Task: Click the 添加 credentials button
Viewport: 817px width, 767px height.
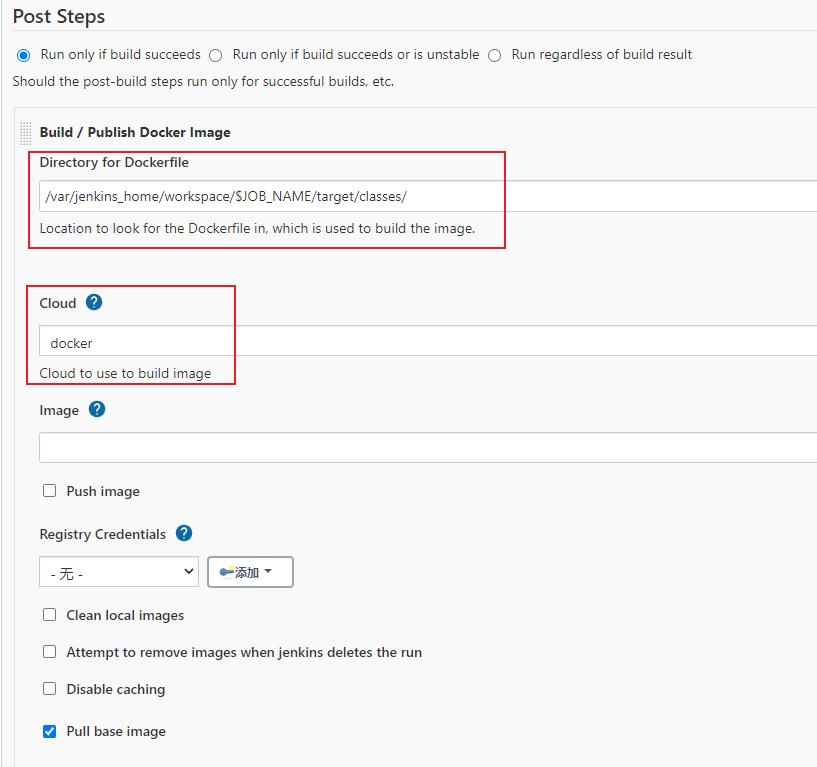Action: click(x=250, y=572)
